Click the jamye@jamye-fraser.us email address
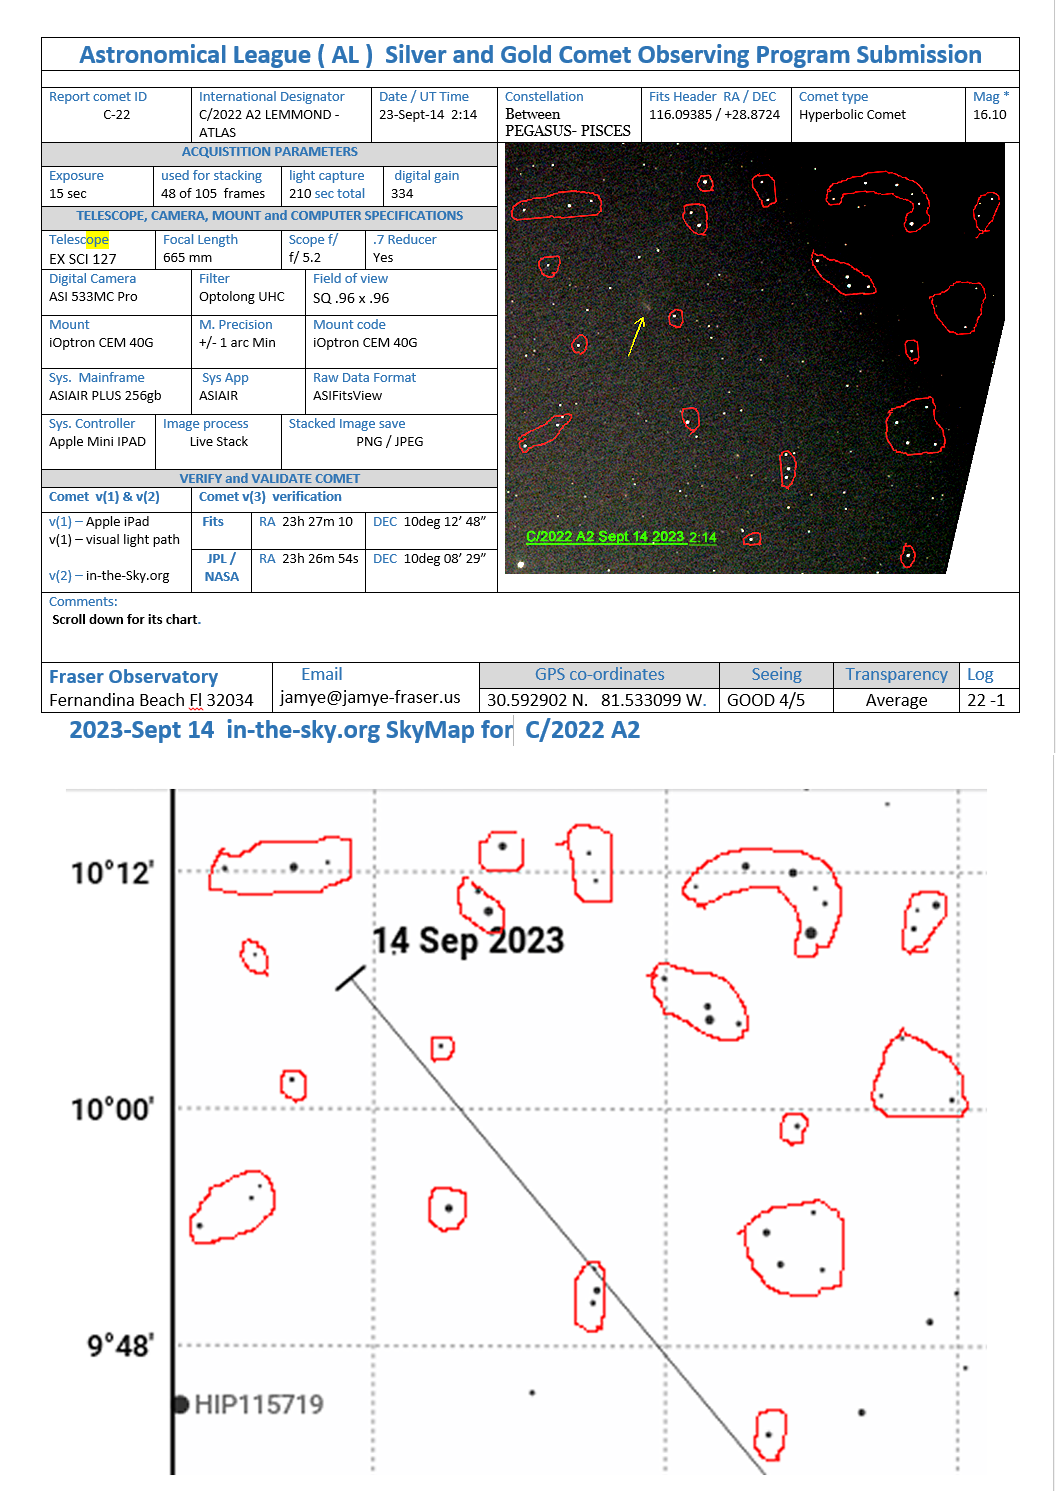 pyautogui.click(x=370, y=697)
